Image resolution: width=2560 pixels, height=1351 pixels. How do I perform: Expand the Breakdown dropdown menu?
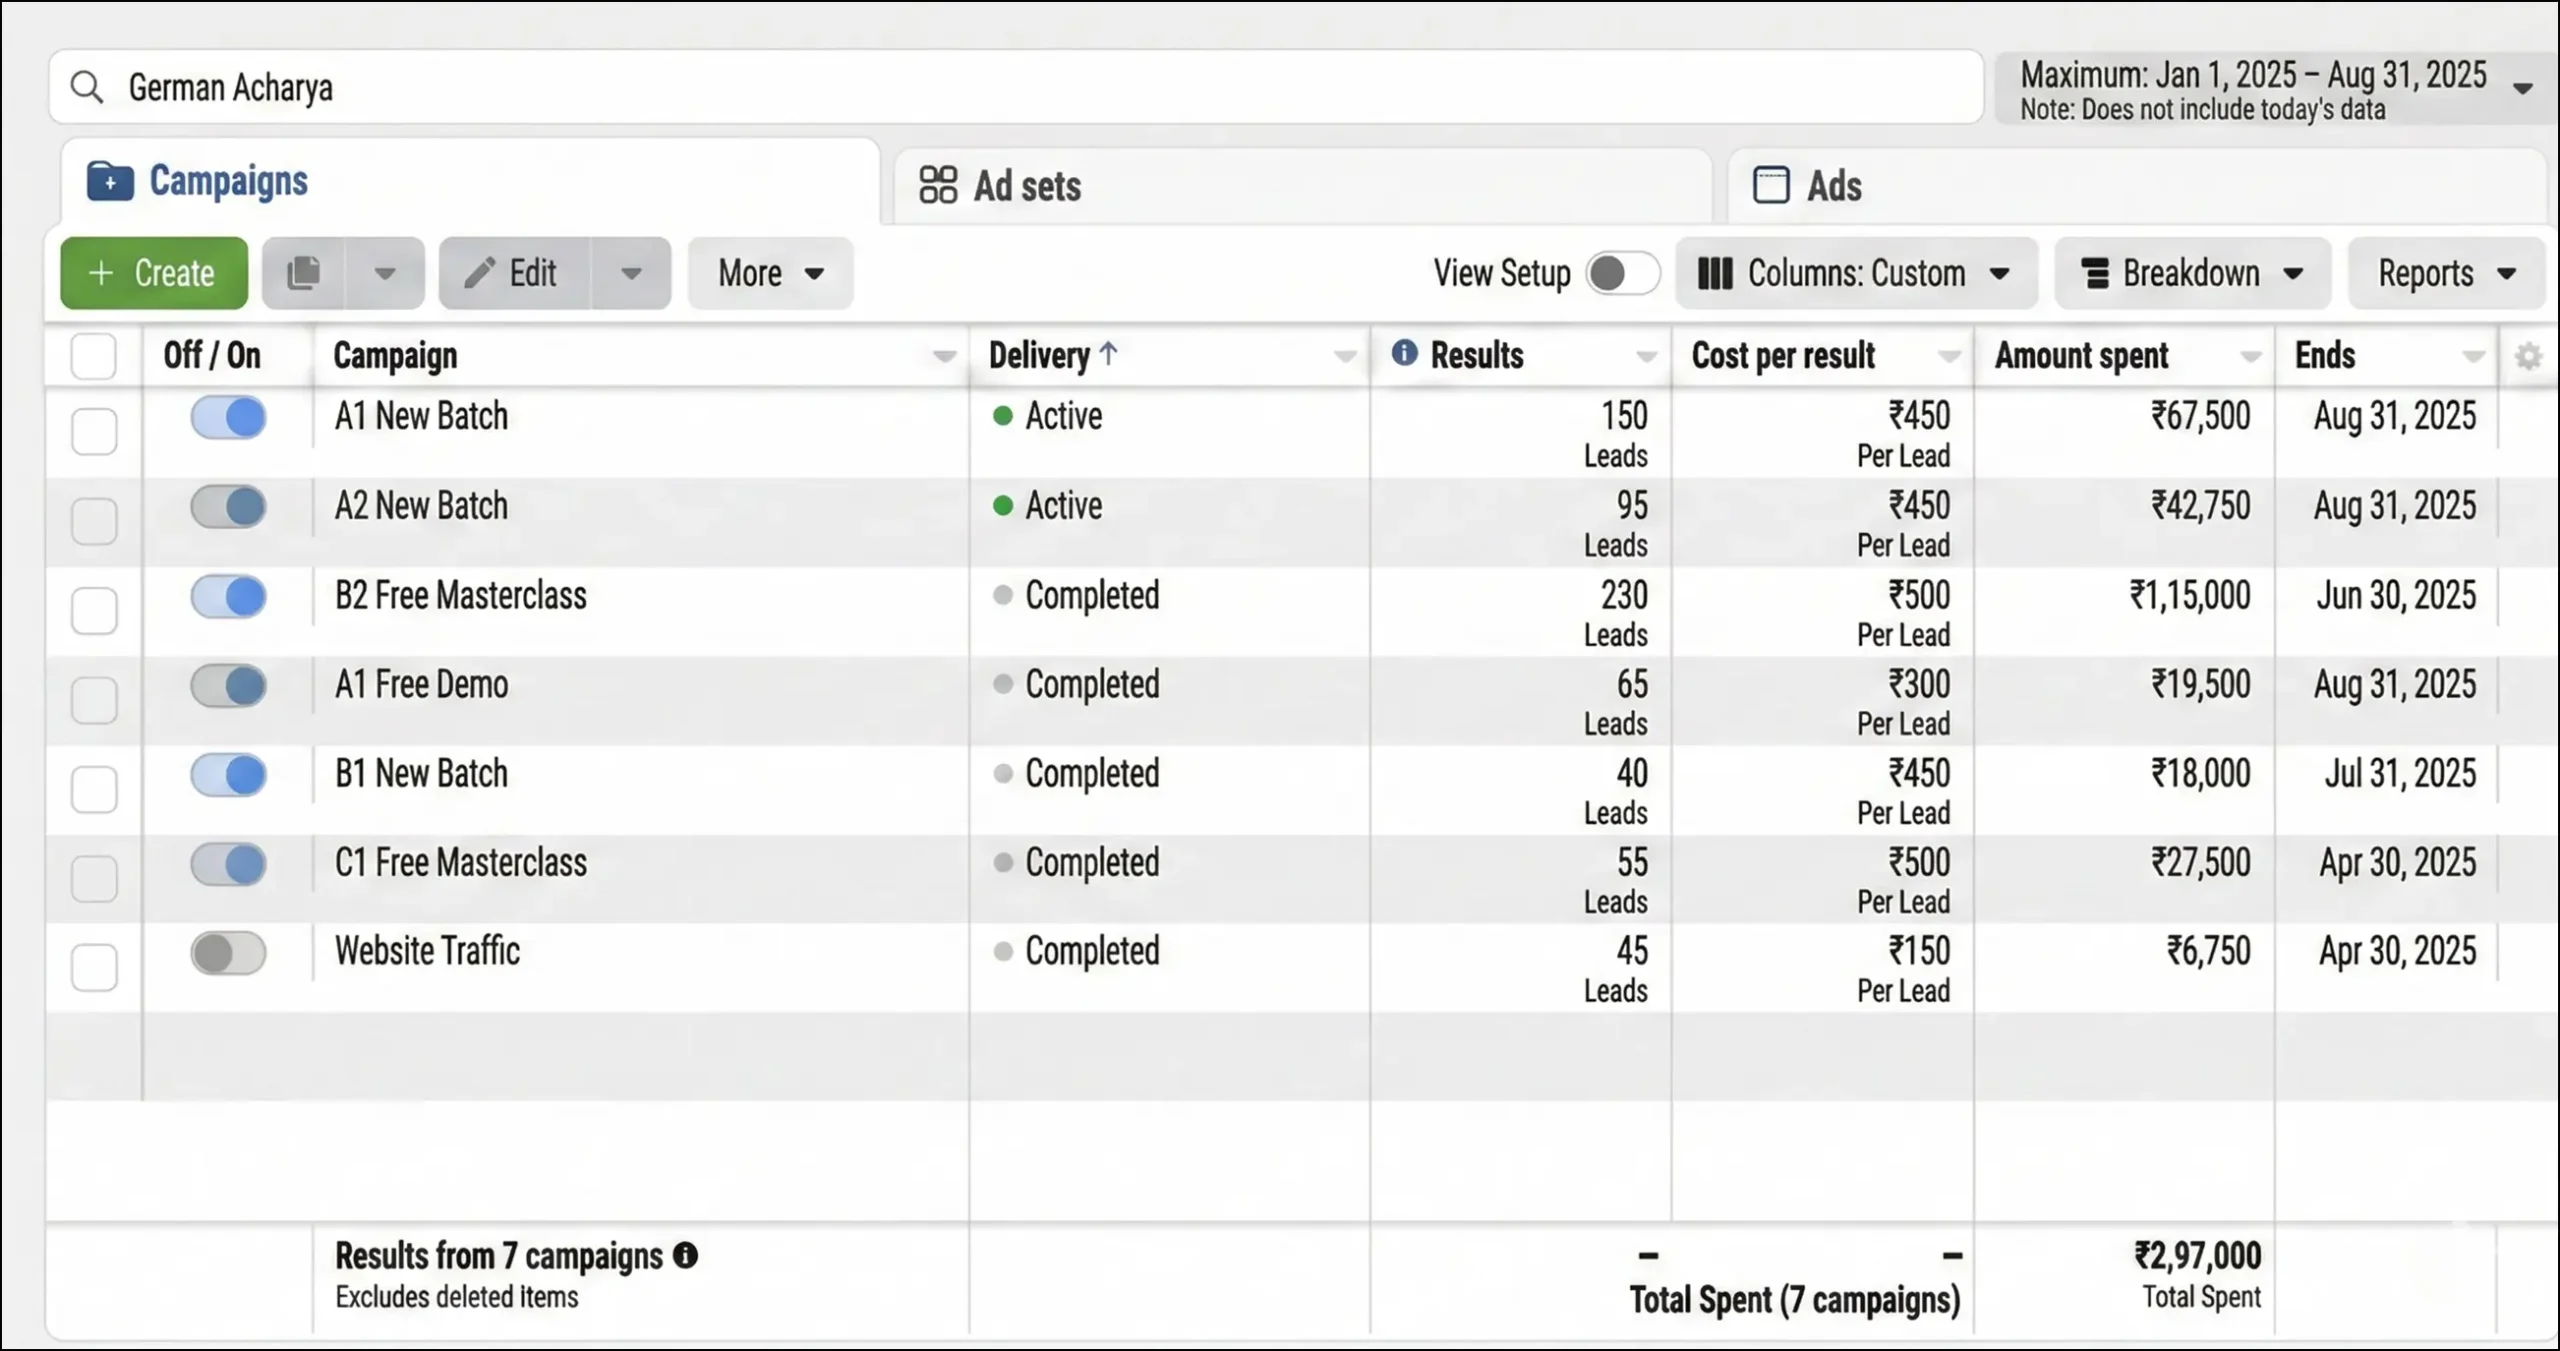tap(2192, 273)
